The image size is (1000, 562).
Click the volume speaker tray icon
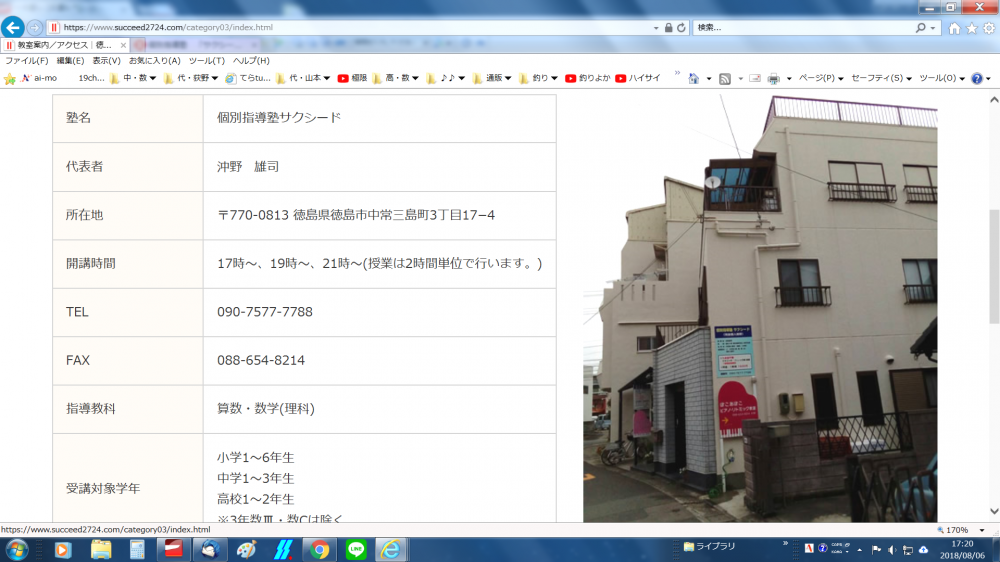pyautogui.click(x=892, y=550)
